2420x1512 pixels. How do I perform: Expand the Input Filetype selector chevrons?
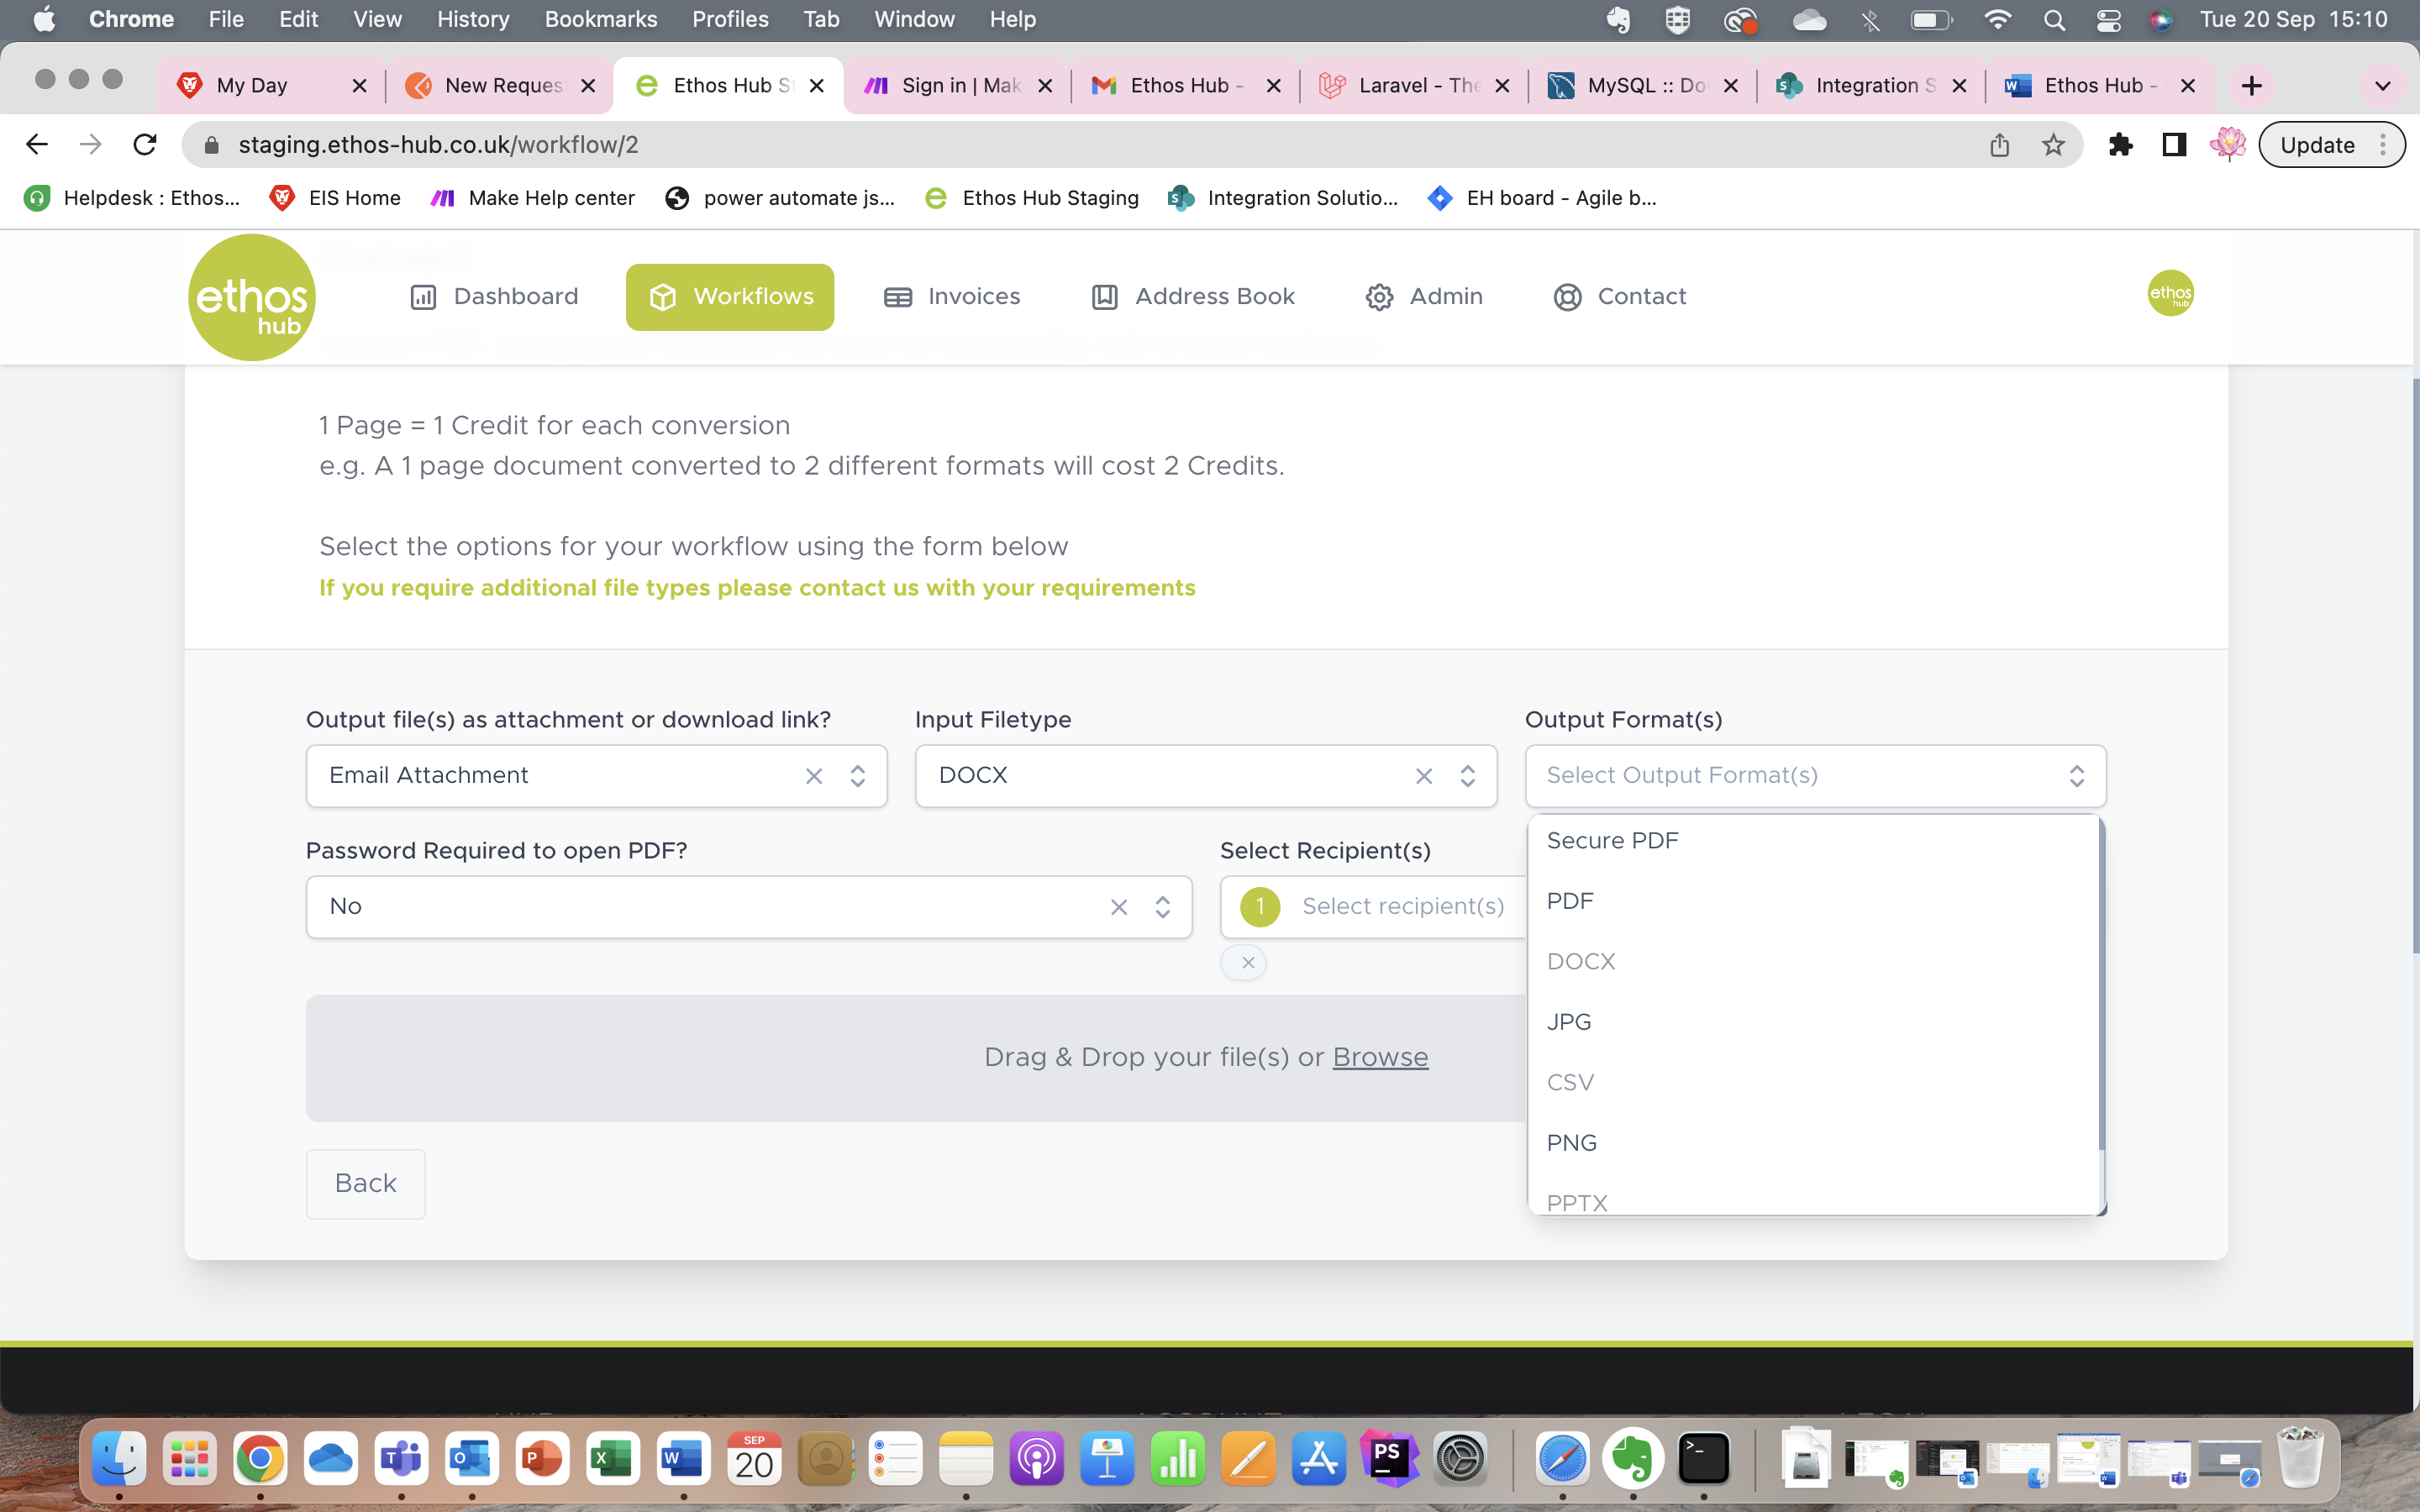click(x=1466, y=775)
